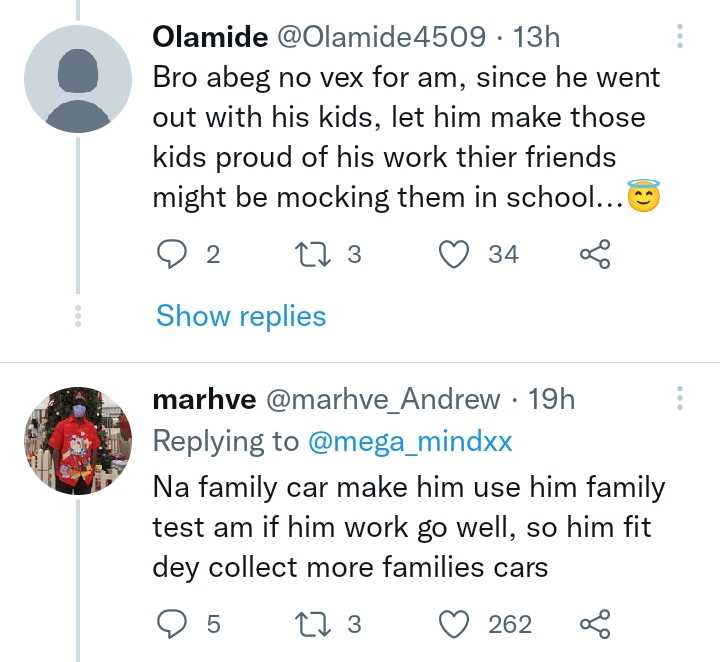This screenshot has width=720, height=662.
Task: Like Olamide's tweet with 34 likes
Action: (x=456, y=255)
